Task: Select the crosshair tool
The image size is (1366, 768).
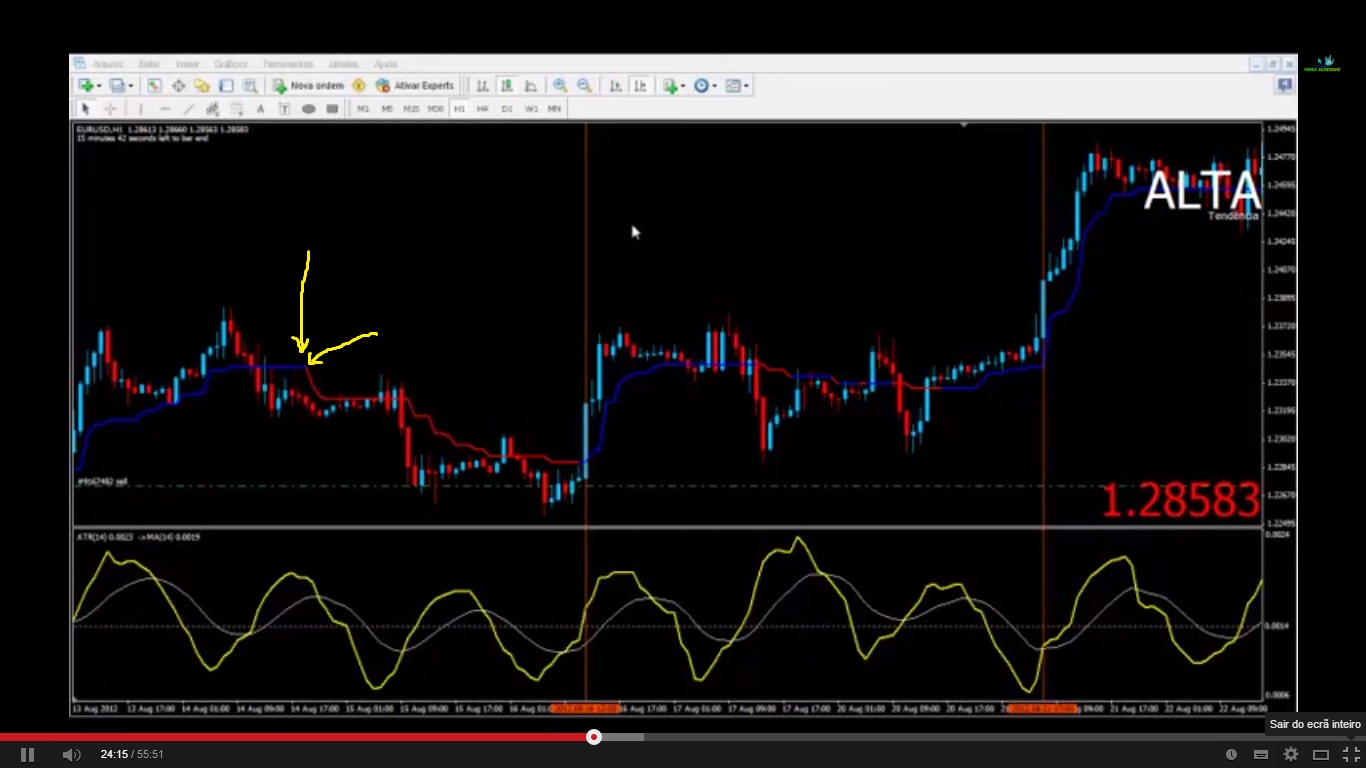Action: click(110, 109)
